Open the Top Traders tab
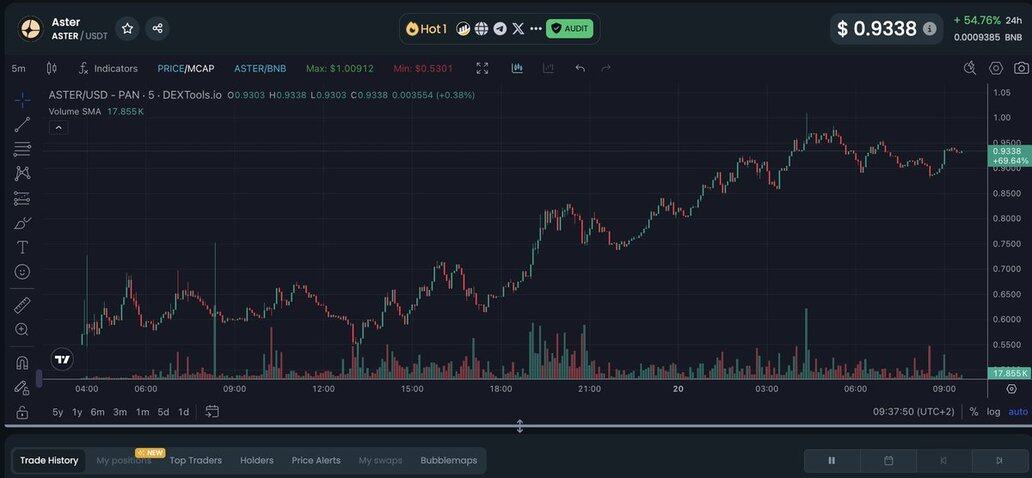The height and width of the screenshot is (478, 1032). [195, 460]
